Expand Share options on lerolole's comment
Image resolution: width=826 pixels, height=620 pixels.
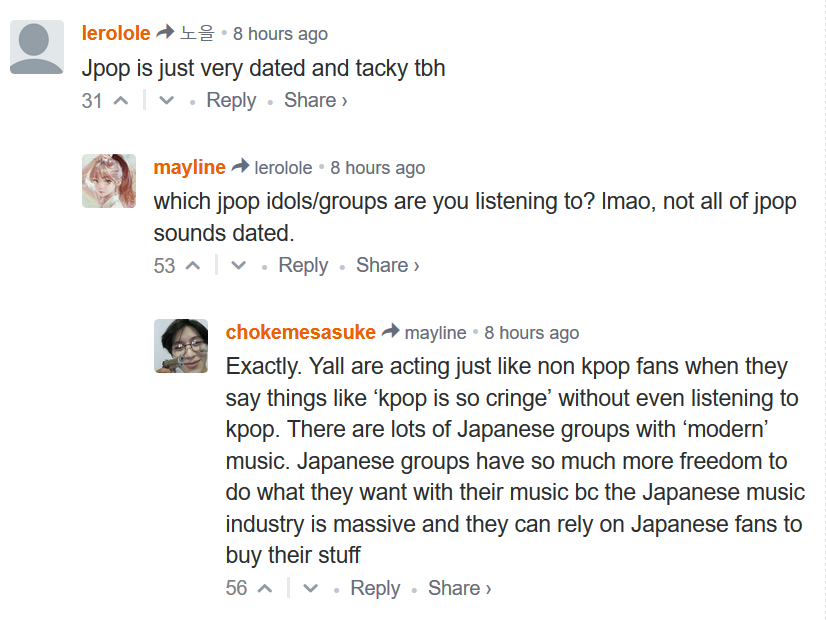coord(315,101)
